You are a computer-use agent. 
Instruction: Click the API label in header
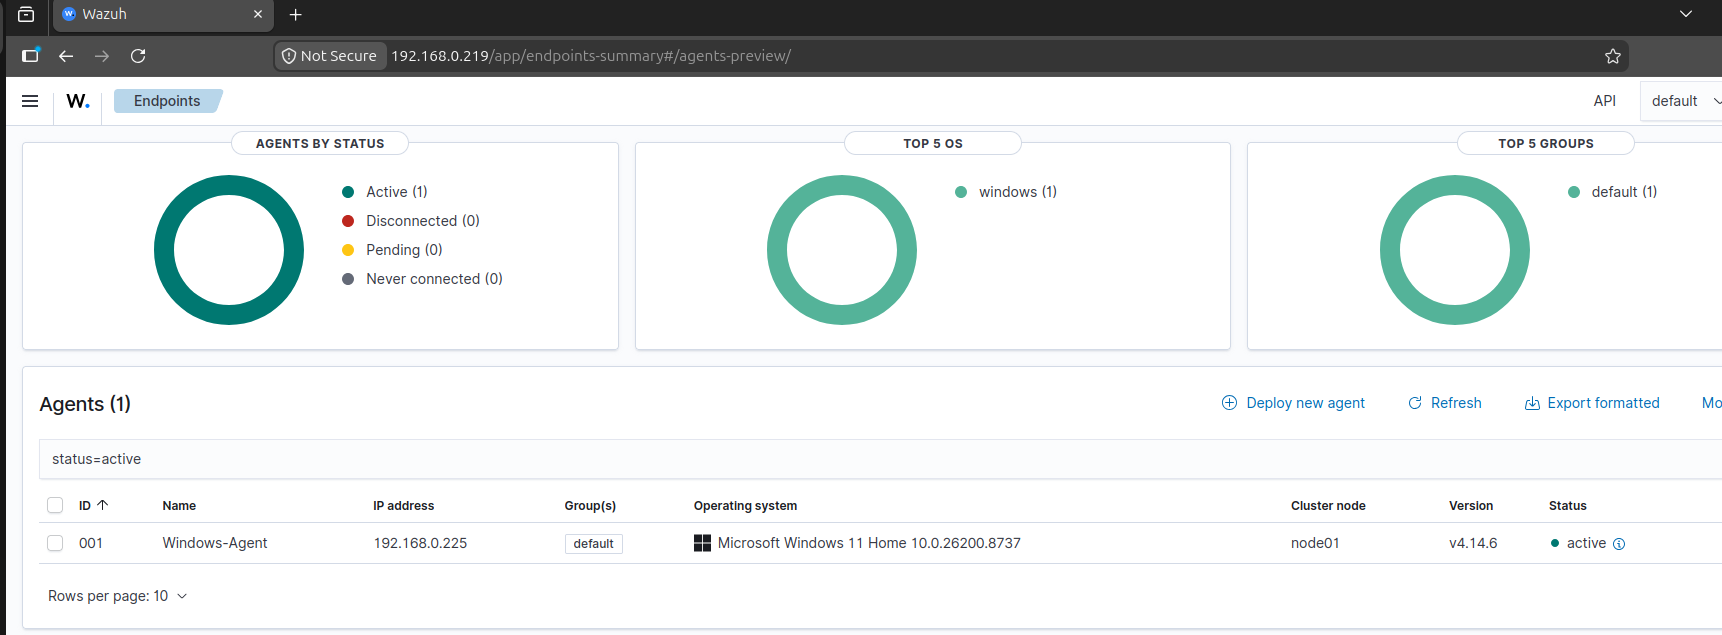pyautogui.click(x=1604, y=101)
